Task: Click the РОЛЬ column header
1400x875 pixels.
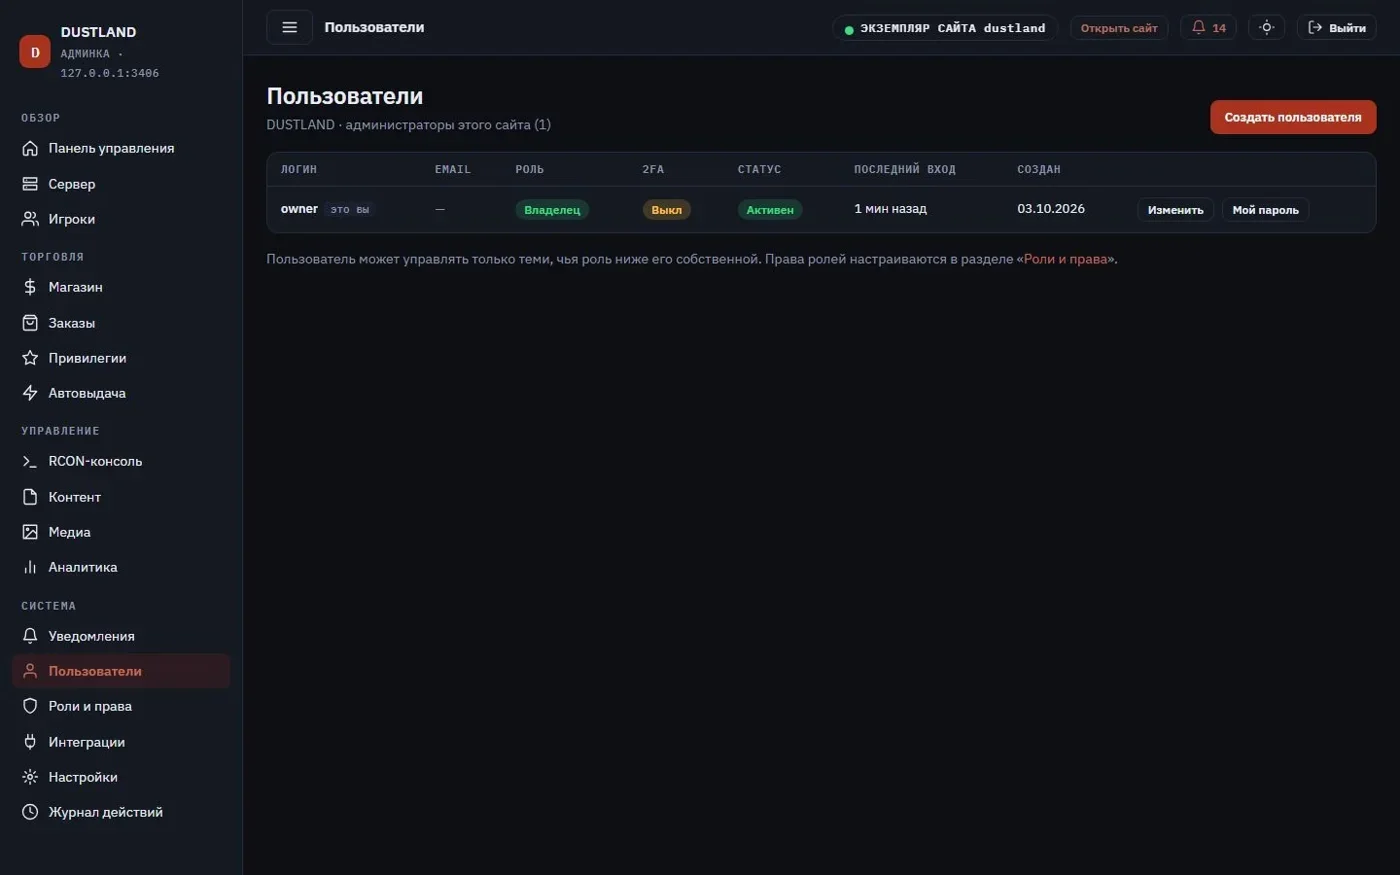Action: 530,170
